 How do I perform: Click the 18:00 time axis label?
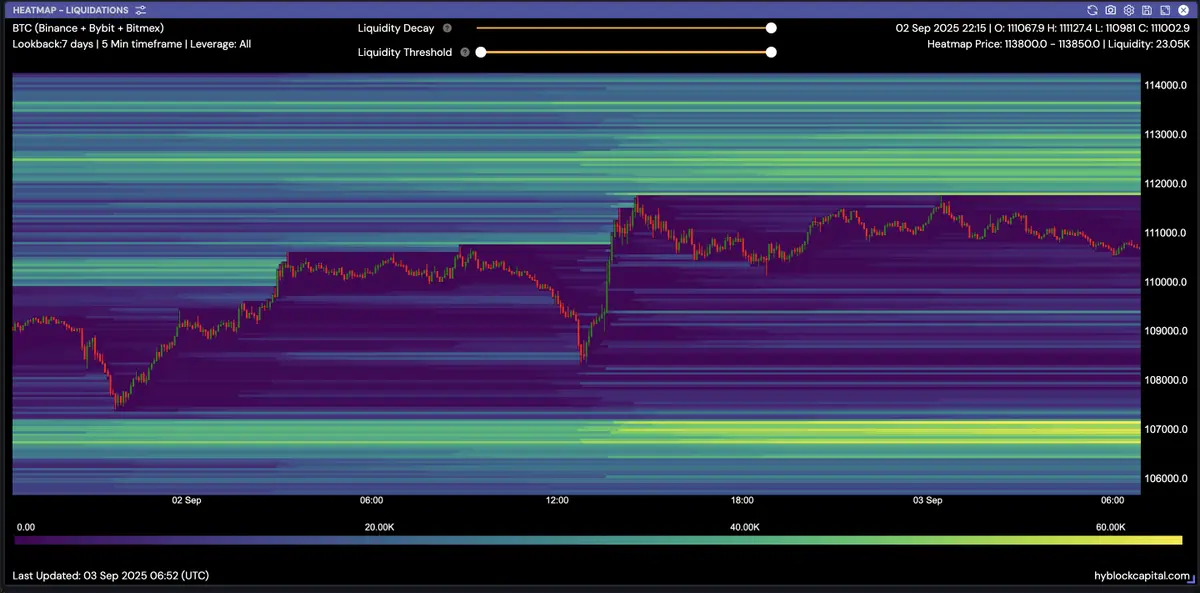click(x=742, y=500)
